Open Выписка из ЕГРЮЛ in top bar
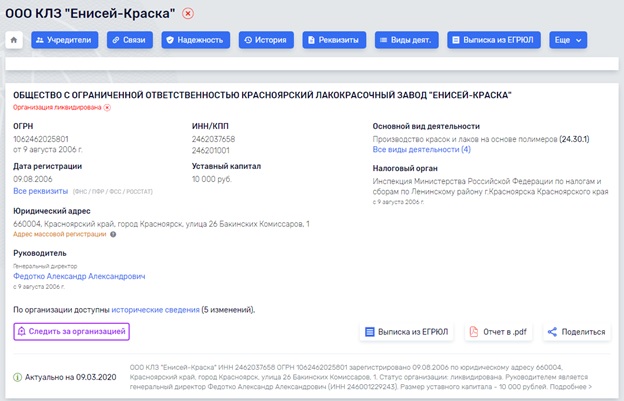 [x=494, y=40]
